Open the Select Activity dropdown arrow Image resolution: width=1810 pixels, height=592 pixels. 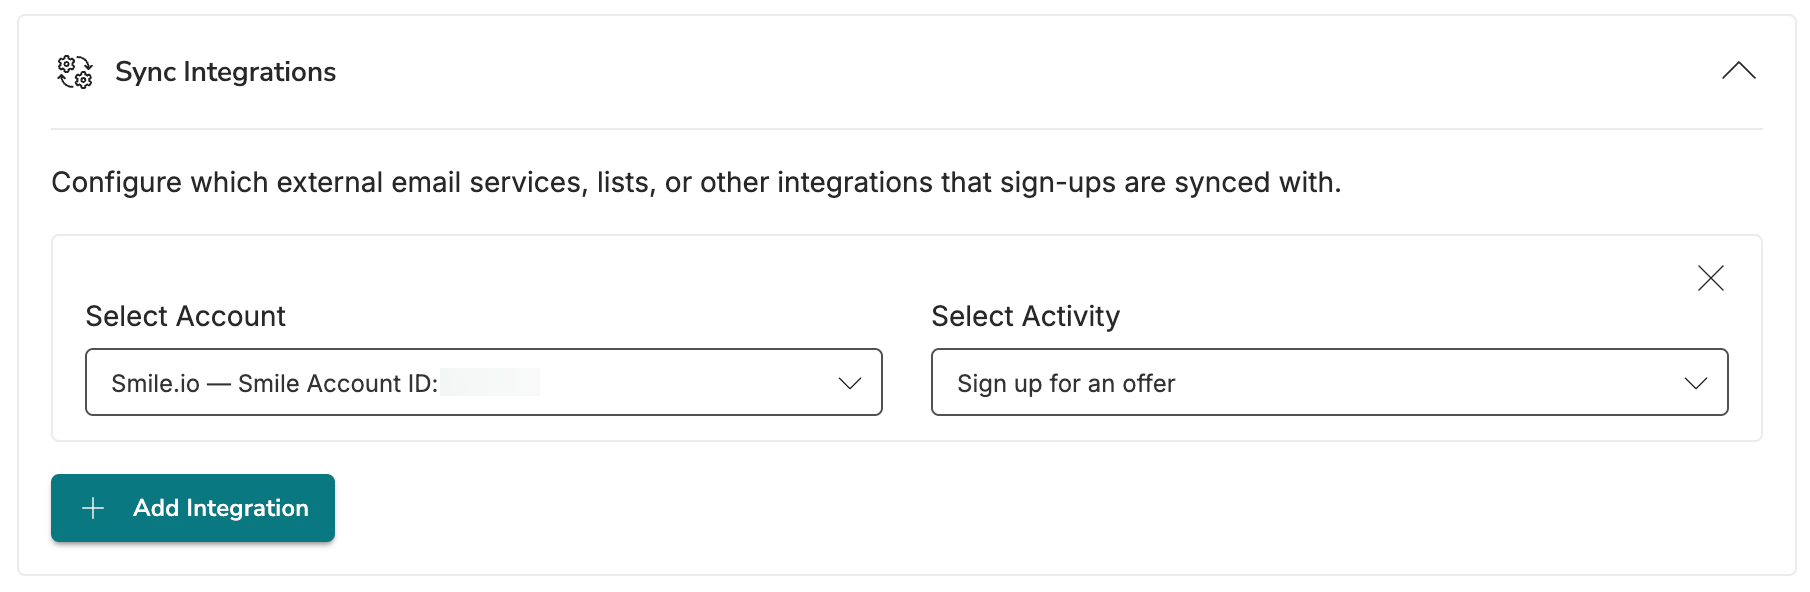click(1695, 383)
